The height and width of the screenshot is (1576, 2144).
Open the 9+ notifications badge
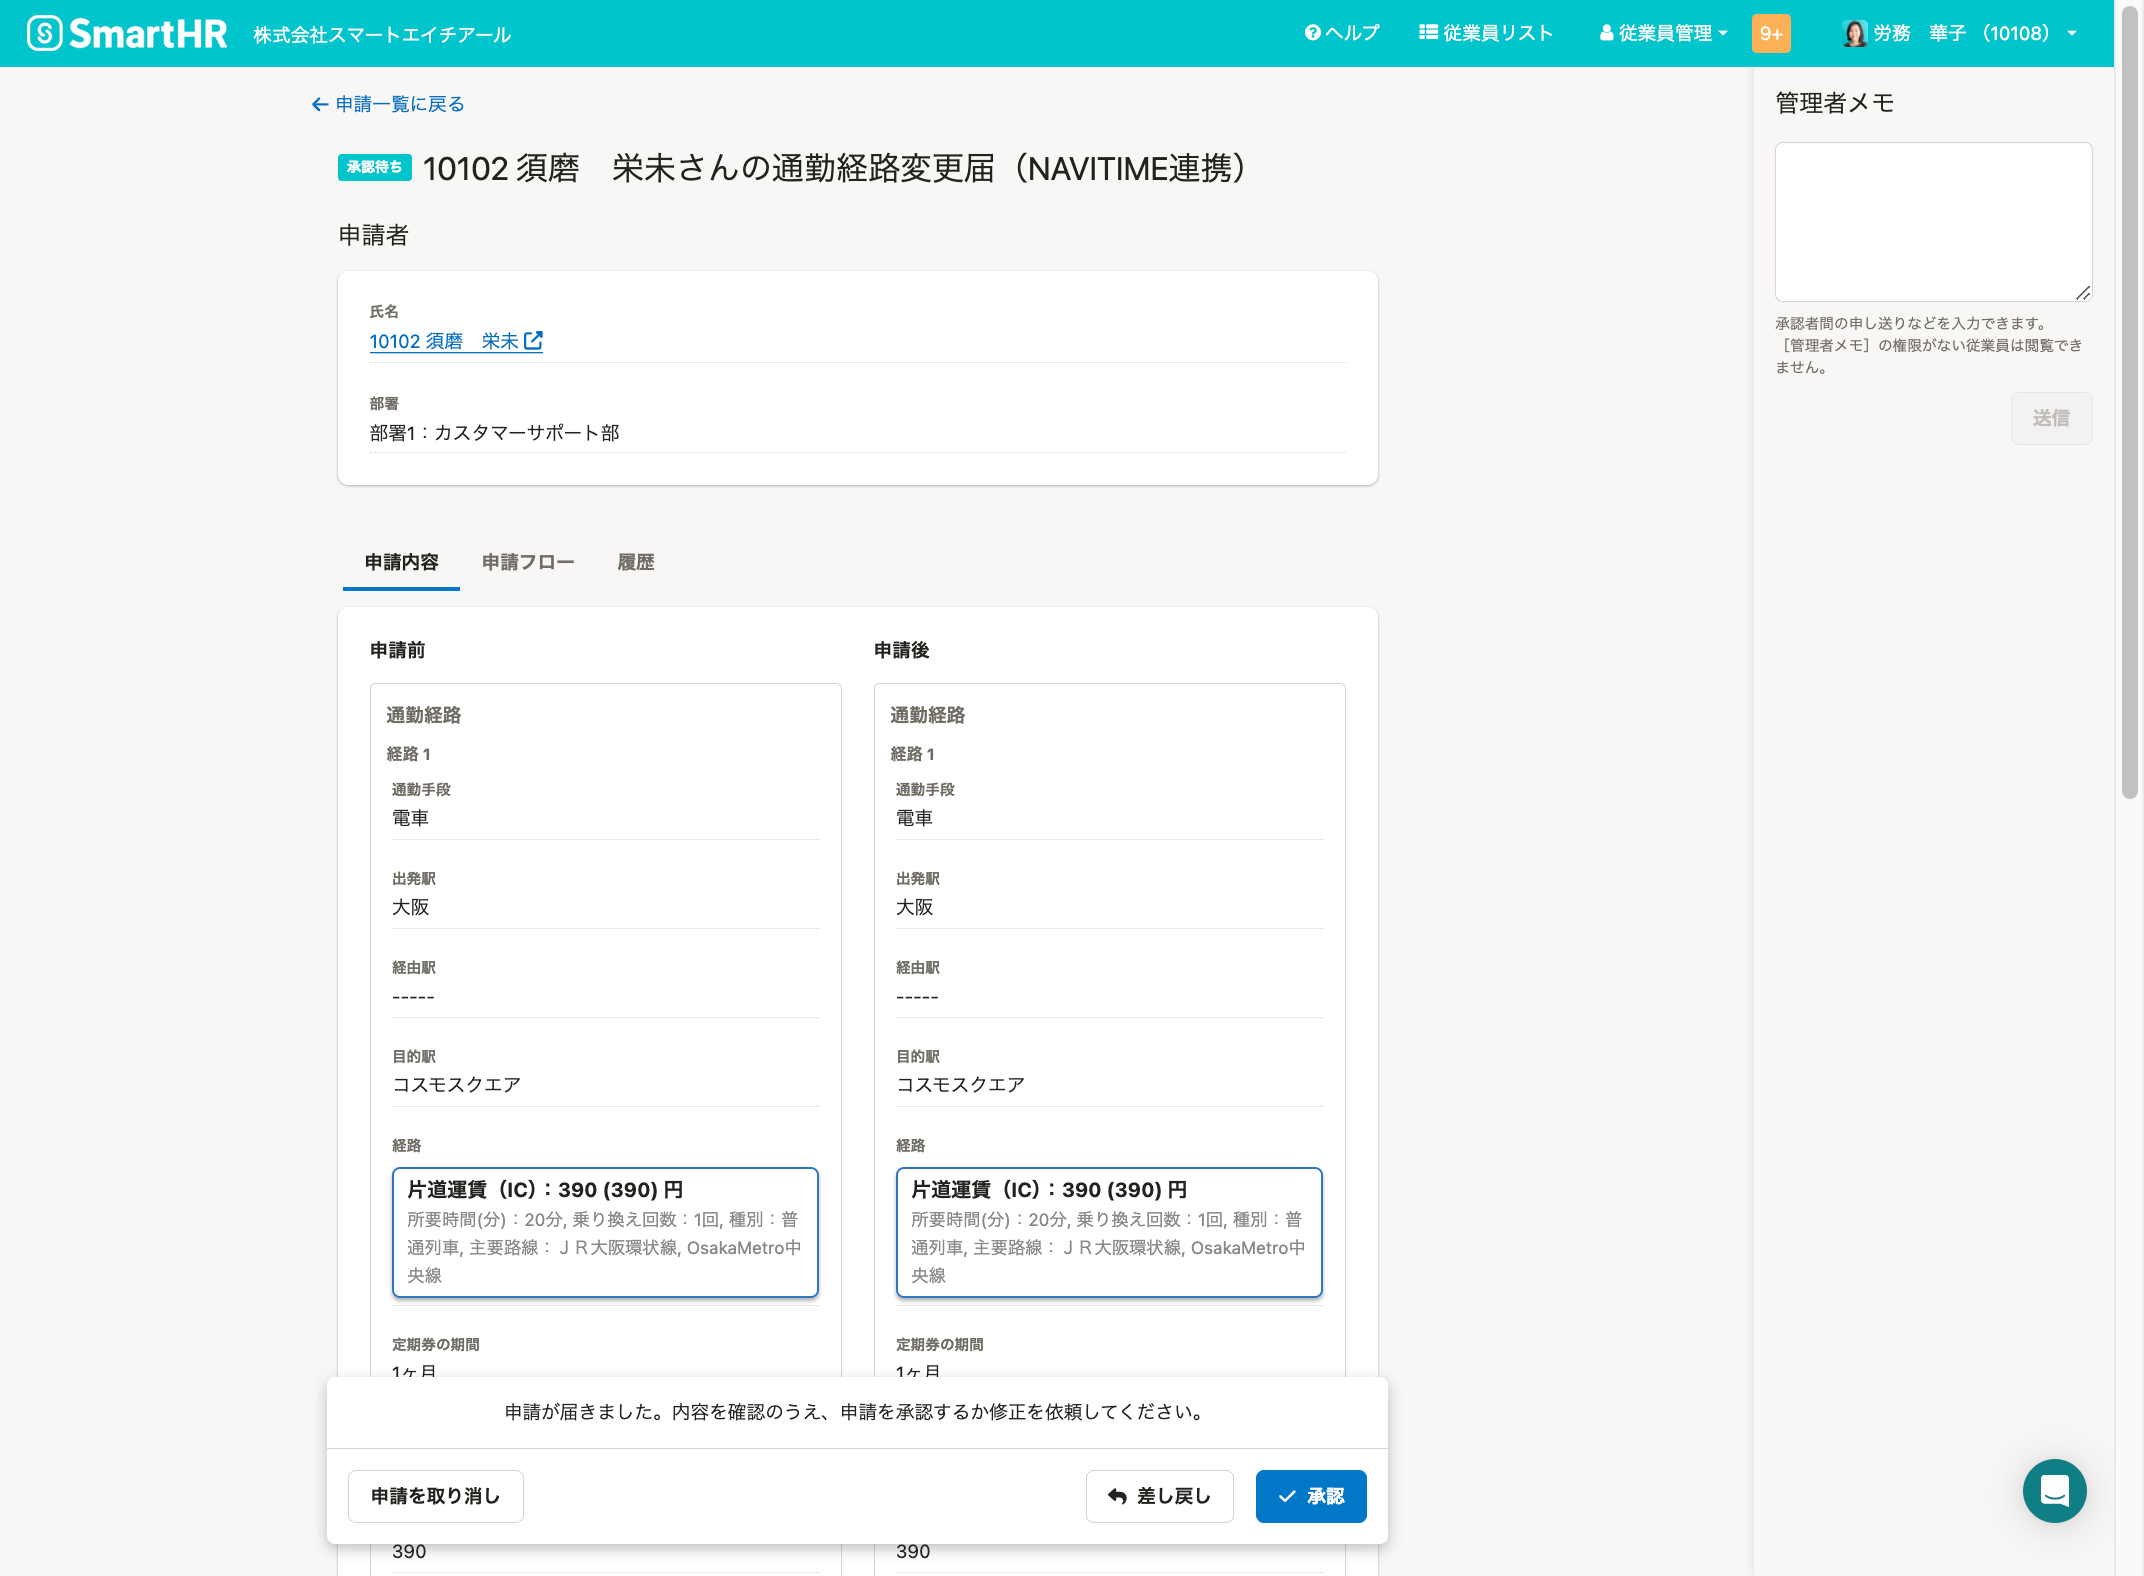click(x=1771, y=33)
